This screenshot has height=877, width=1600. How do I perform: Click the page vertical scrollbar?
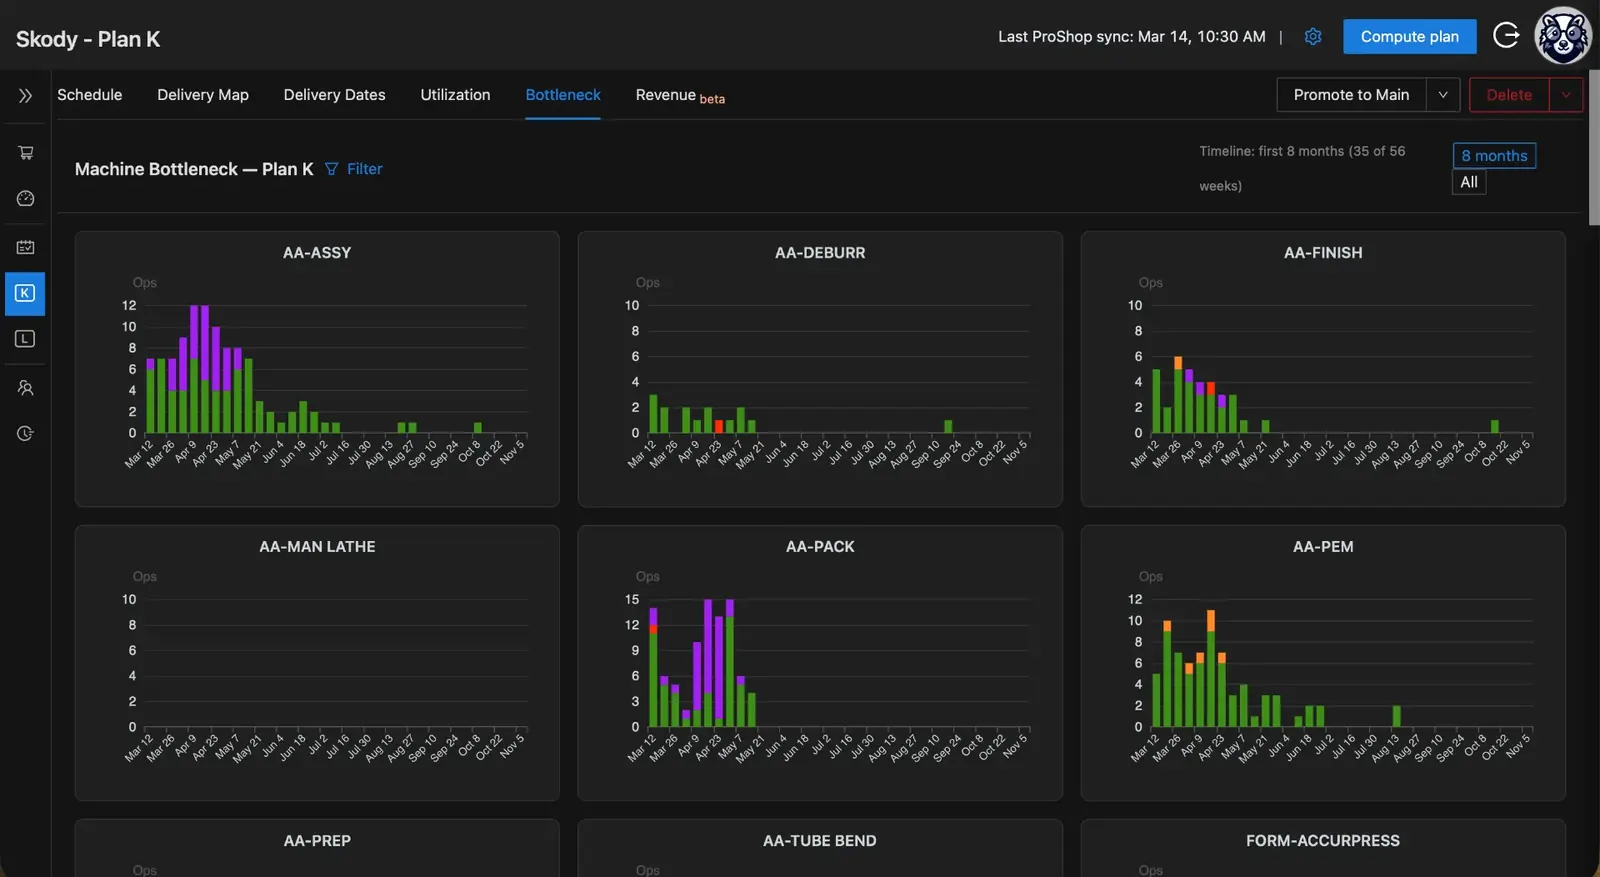[1594, 148]
